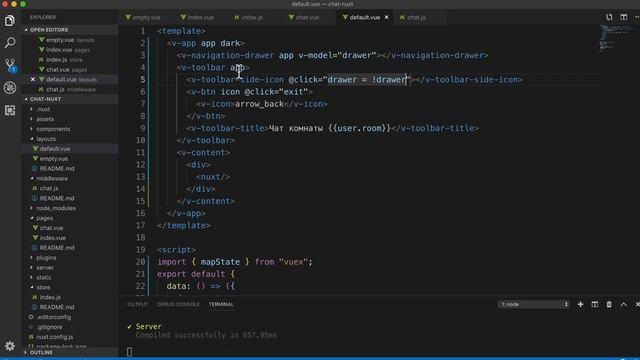Select the TERMINAL panel tab
Screen dimensions: 640x360
coord(221,304)
